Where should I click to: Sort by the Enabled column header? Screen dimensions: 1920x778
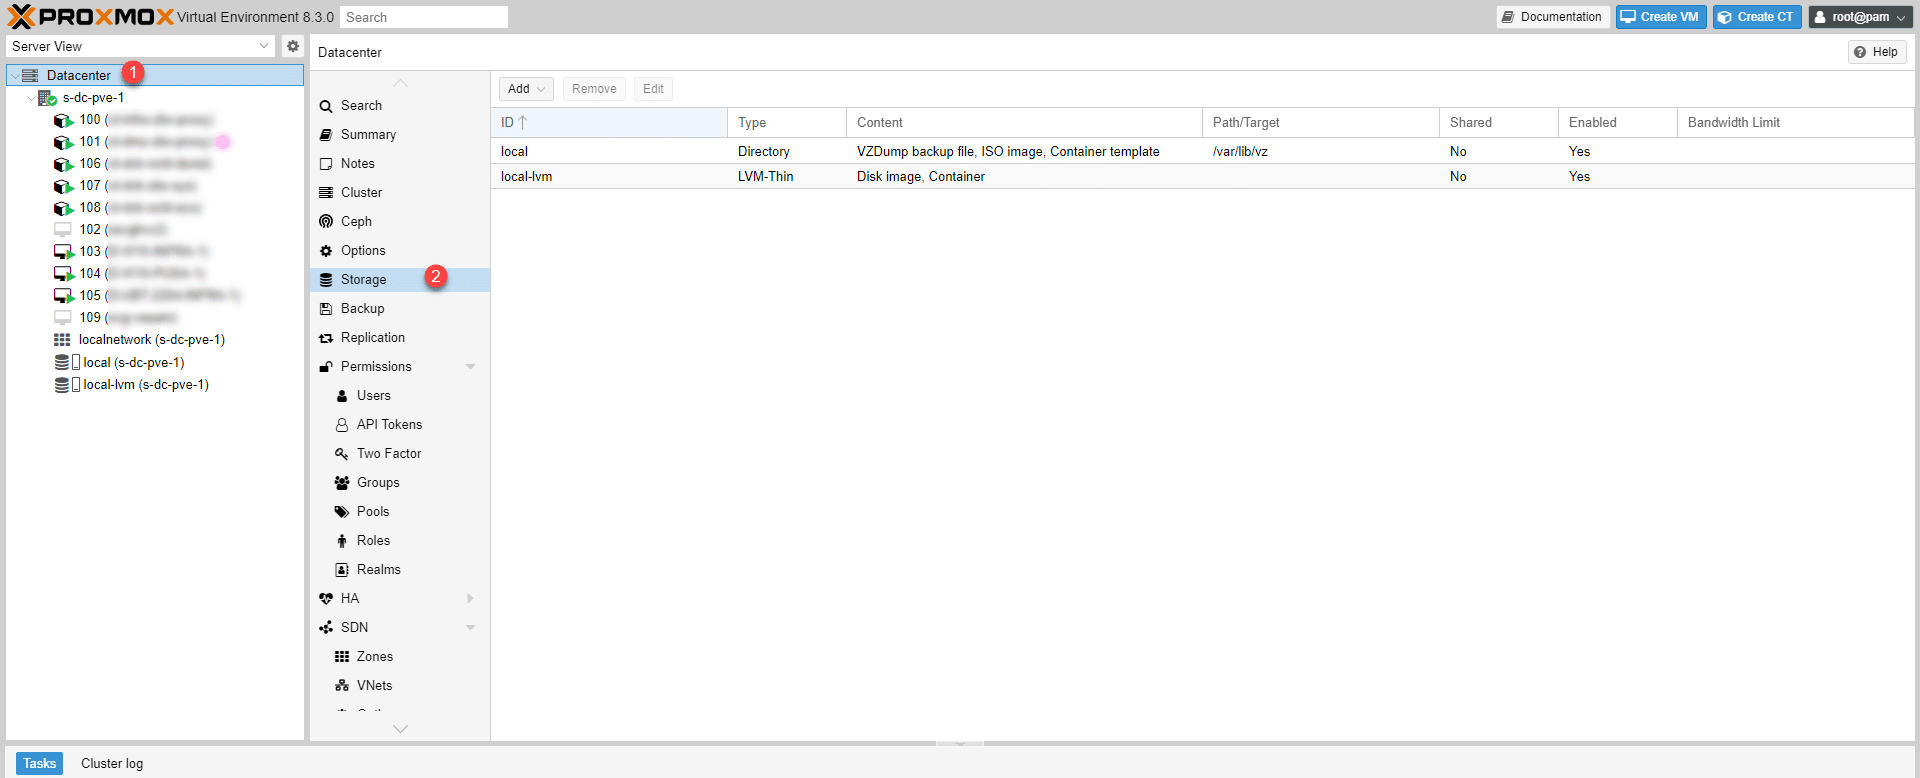click(x=1617, y=122)
